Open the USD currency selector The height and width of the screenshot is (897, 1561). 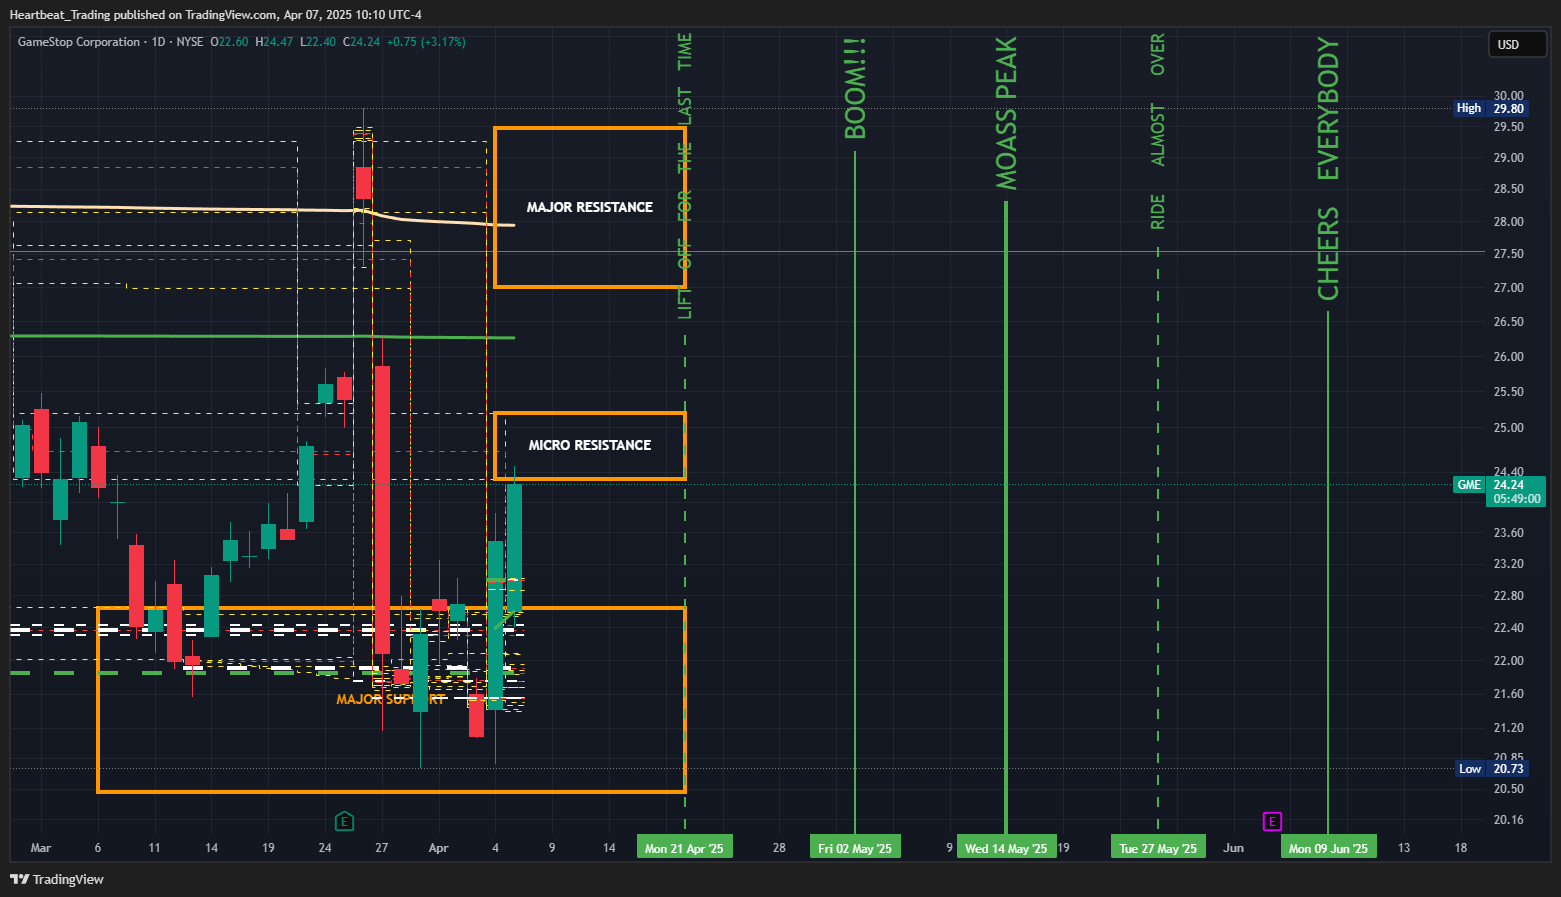point(1518,44)
